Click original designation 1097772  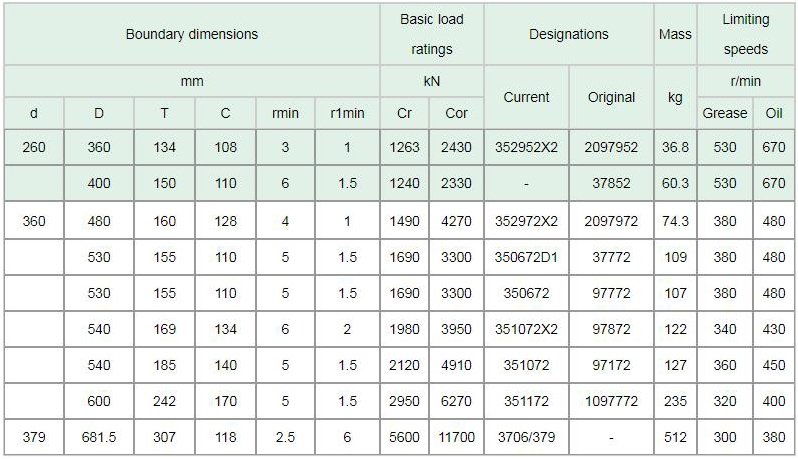611,401
